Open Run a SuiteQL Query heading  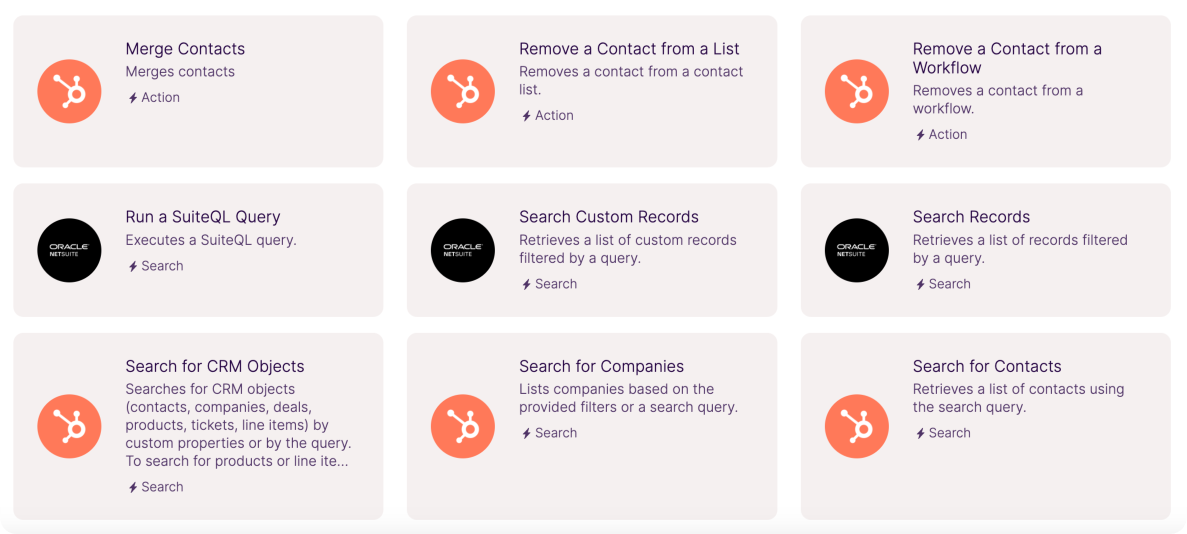coord(202,217)
